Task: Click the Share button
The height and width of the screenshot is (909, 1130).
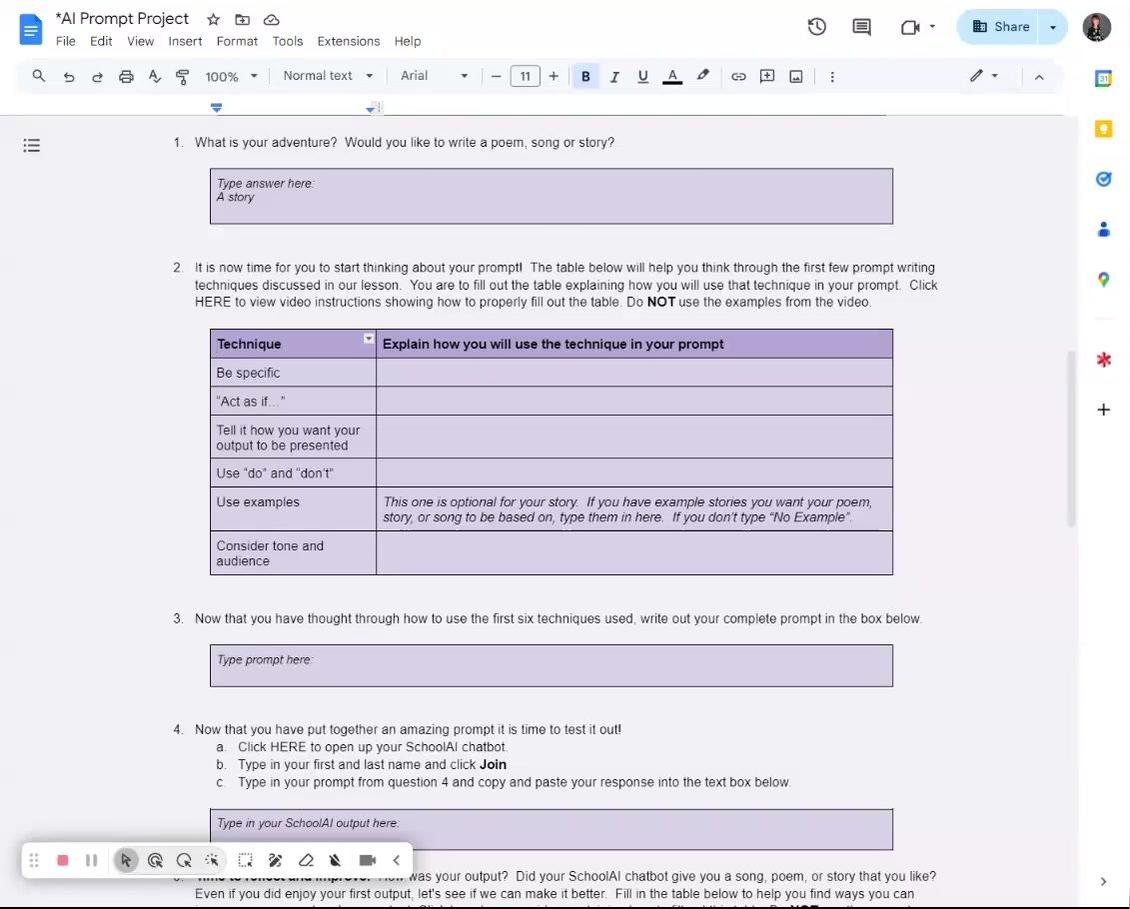Action: [x=1000, y=27]
